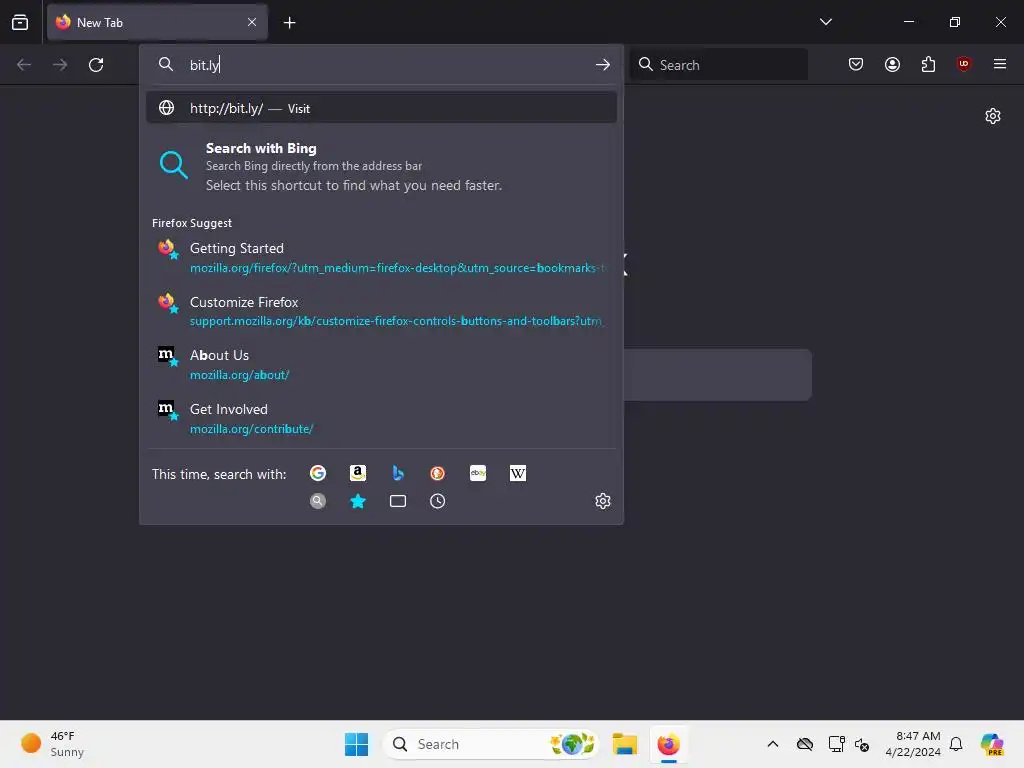Image resolution: width=1024 pixels, height=768 pixels.
Task: Open the Firefox account icon
Action: pos(892,64)
